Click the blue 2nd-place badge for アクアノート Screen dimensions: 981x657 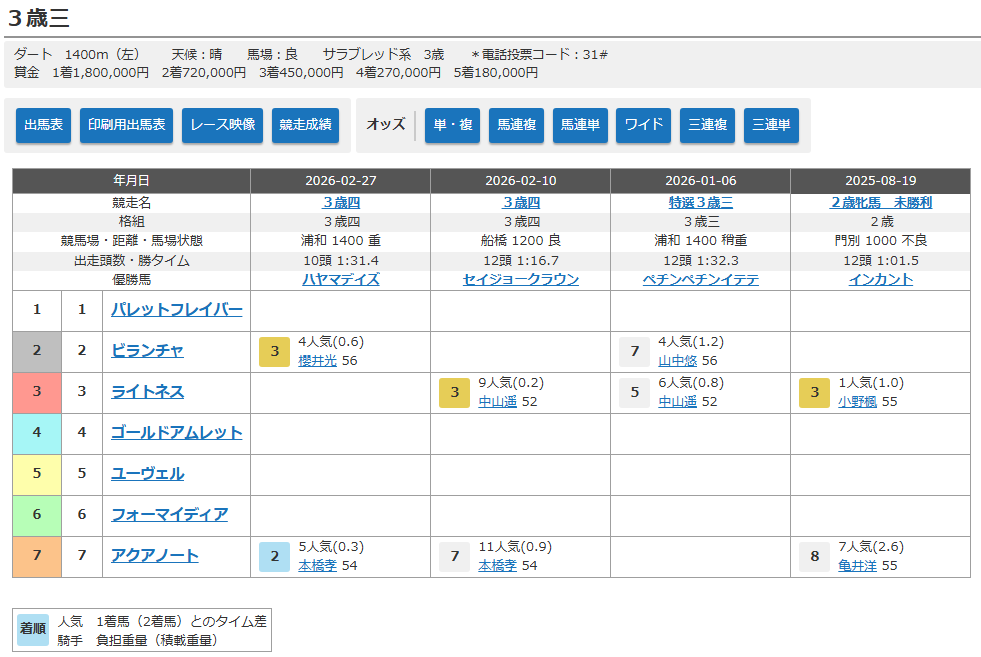(x=274, y=557)
